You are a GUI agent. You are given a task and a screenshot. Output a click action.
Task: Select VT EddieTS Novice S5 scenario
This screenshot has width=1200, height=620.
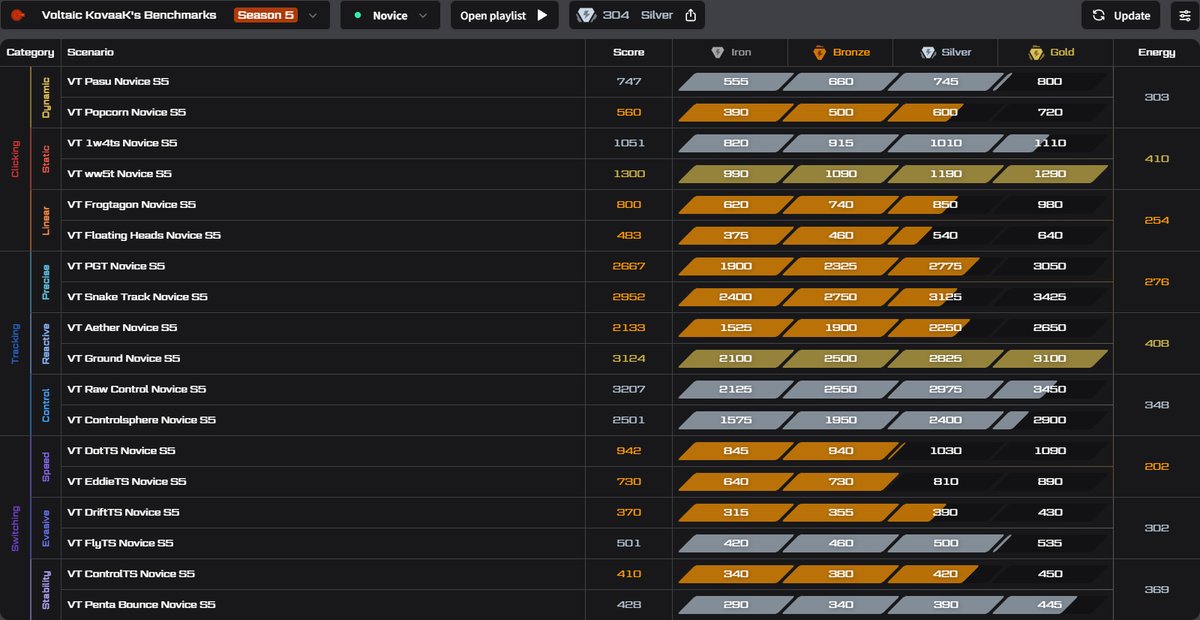tap(126, 482)
